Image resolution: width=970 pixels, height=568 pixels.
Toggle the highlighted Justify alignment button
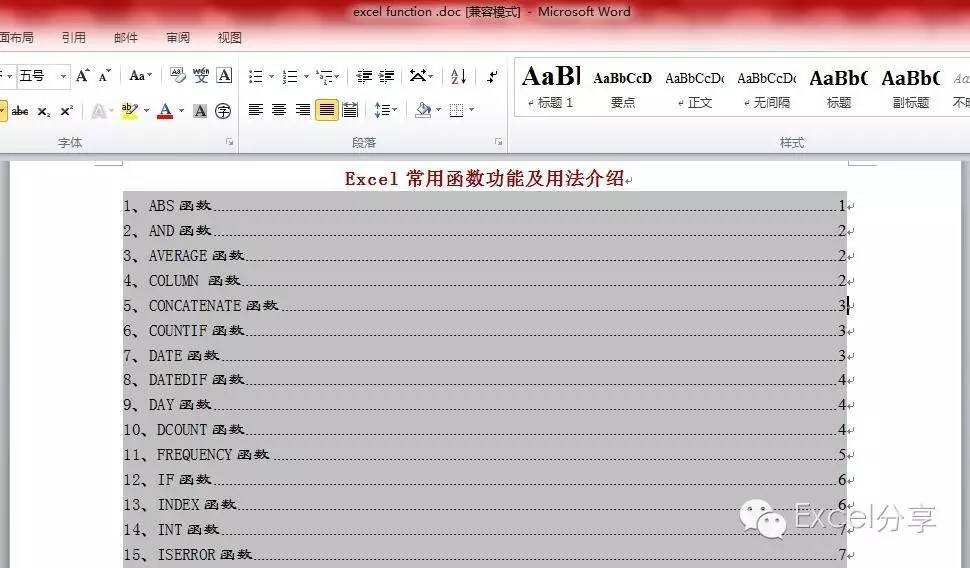pos(327,110)
